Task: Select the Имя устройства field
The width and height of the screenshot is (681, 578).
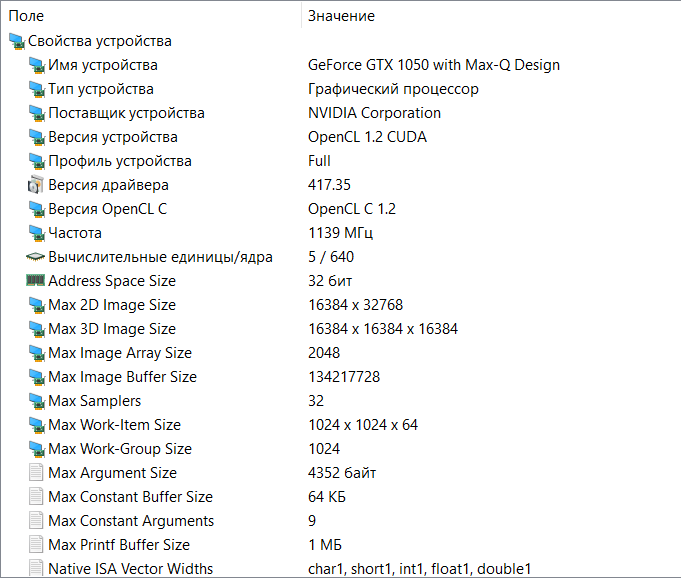Action: (x=103, y=65)
